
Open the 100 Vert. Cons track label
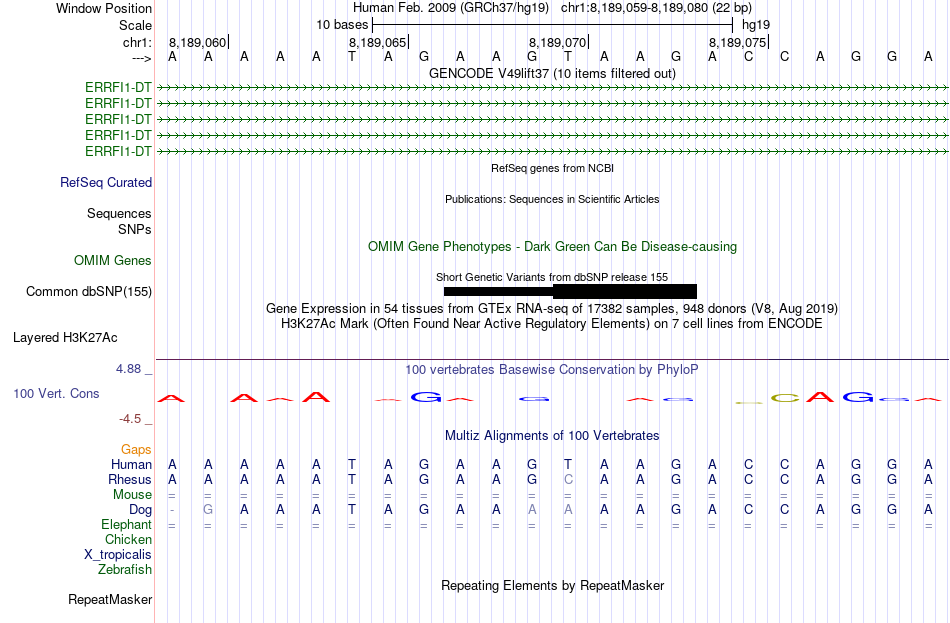pyautogui.click(x=56, y=393)
